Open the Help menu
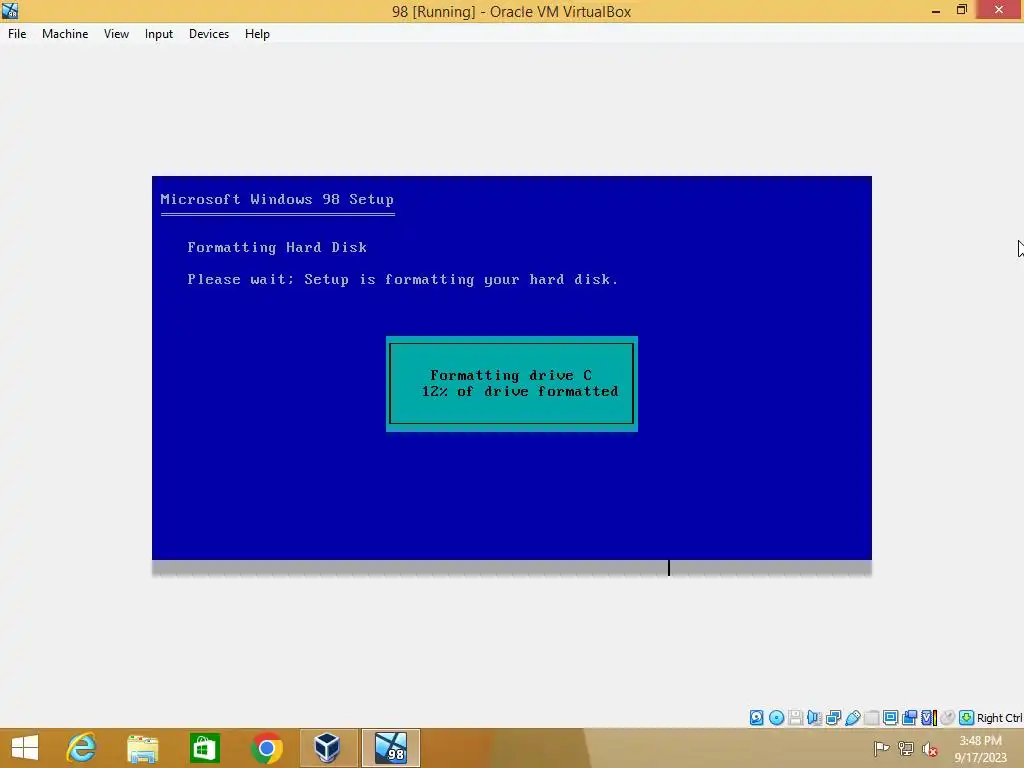 pos(257,34)
